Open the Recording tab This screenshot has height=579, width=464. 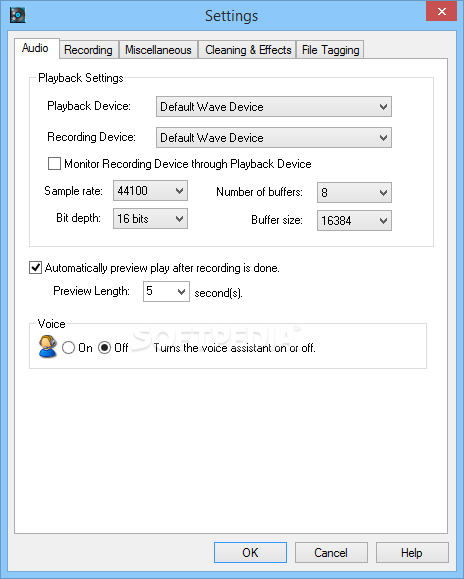88,50
